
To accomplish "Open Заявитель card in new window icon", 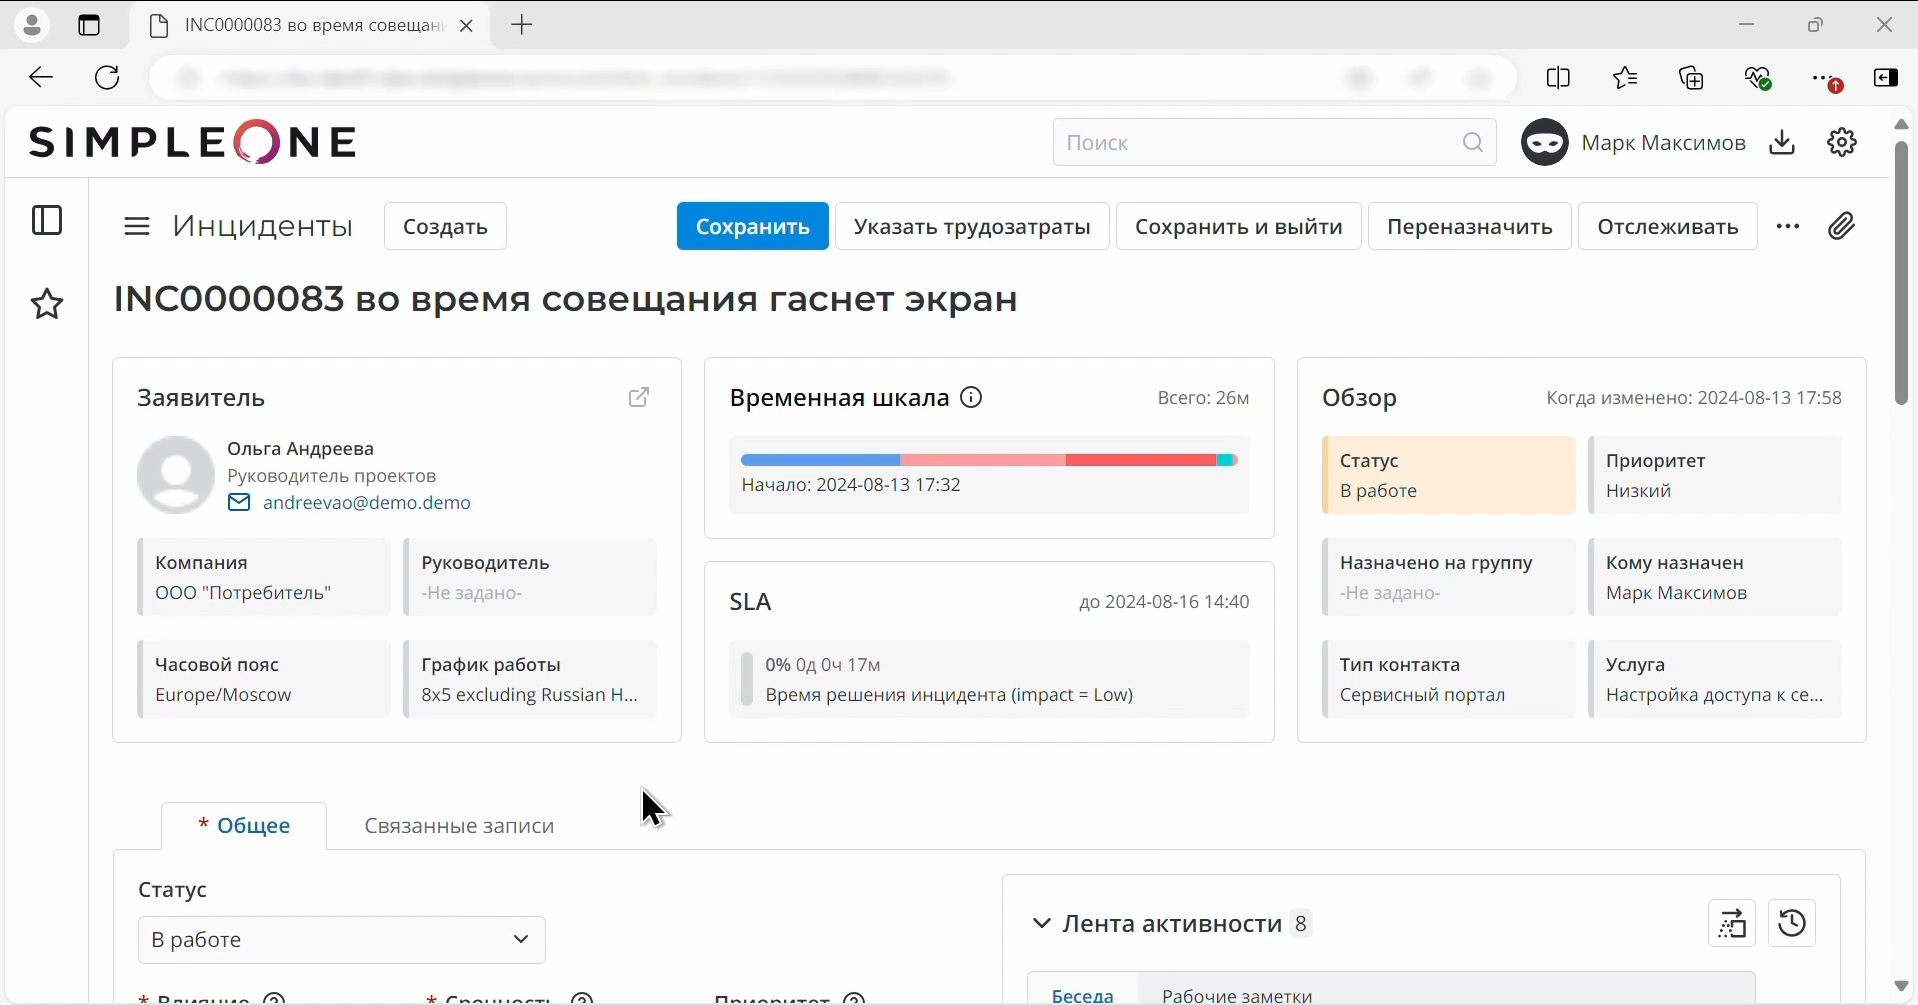I will [640, 397].
